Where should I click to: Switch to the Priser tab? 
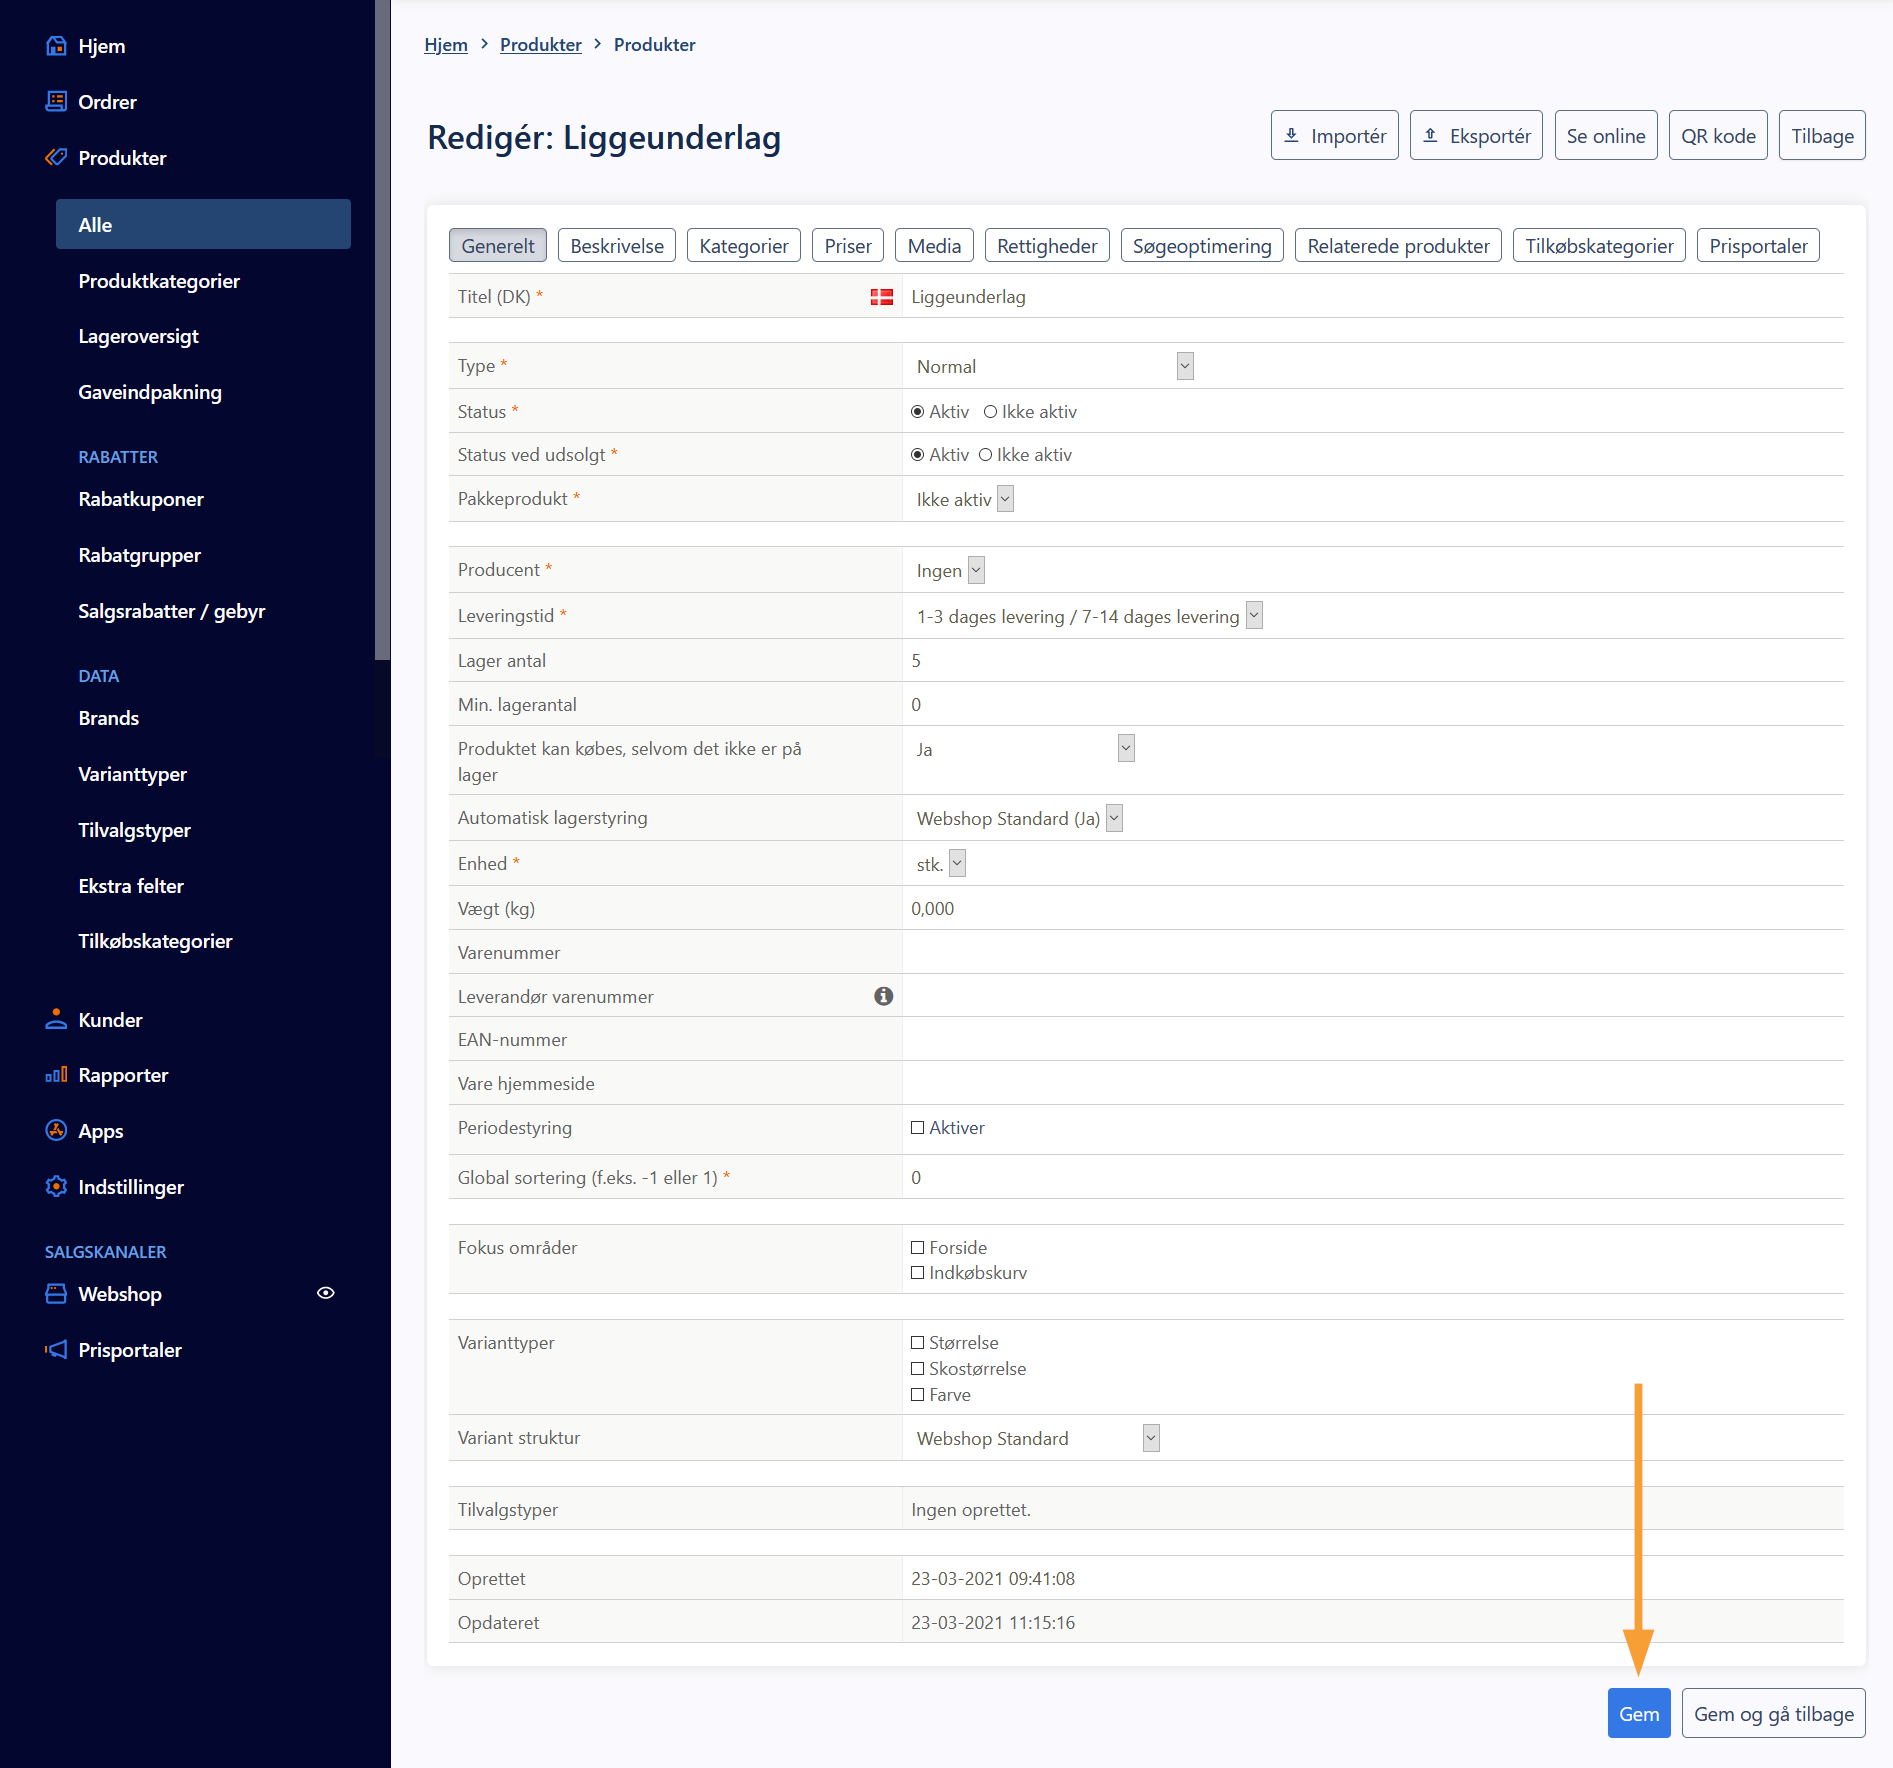tap(848, 246)
